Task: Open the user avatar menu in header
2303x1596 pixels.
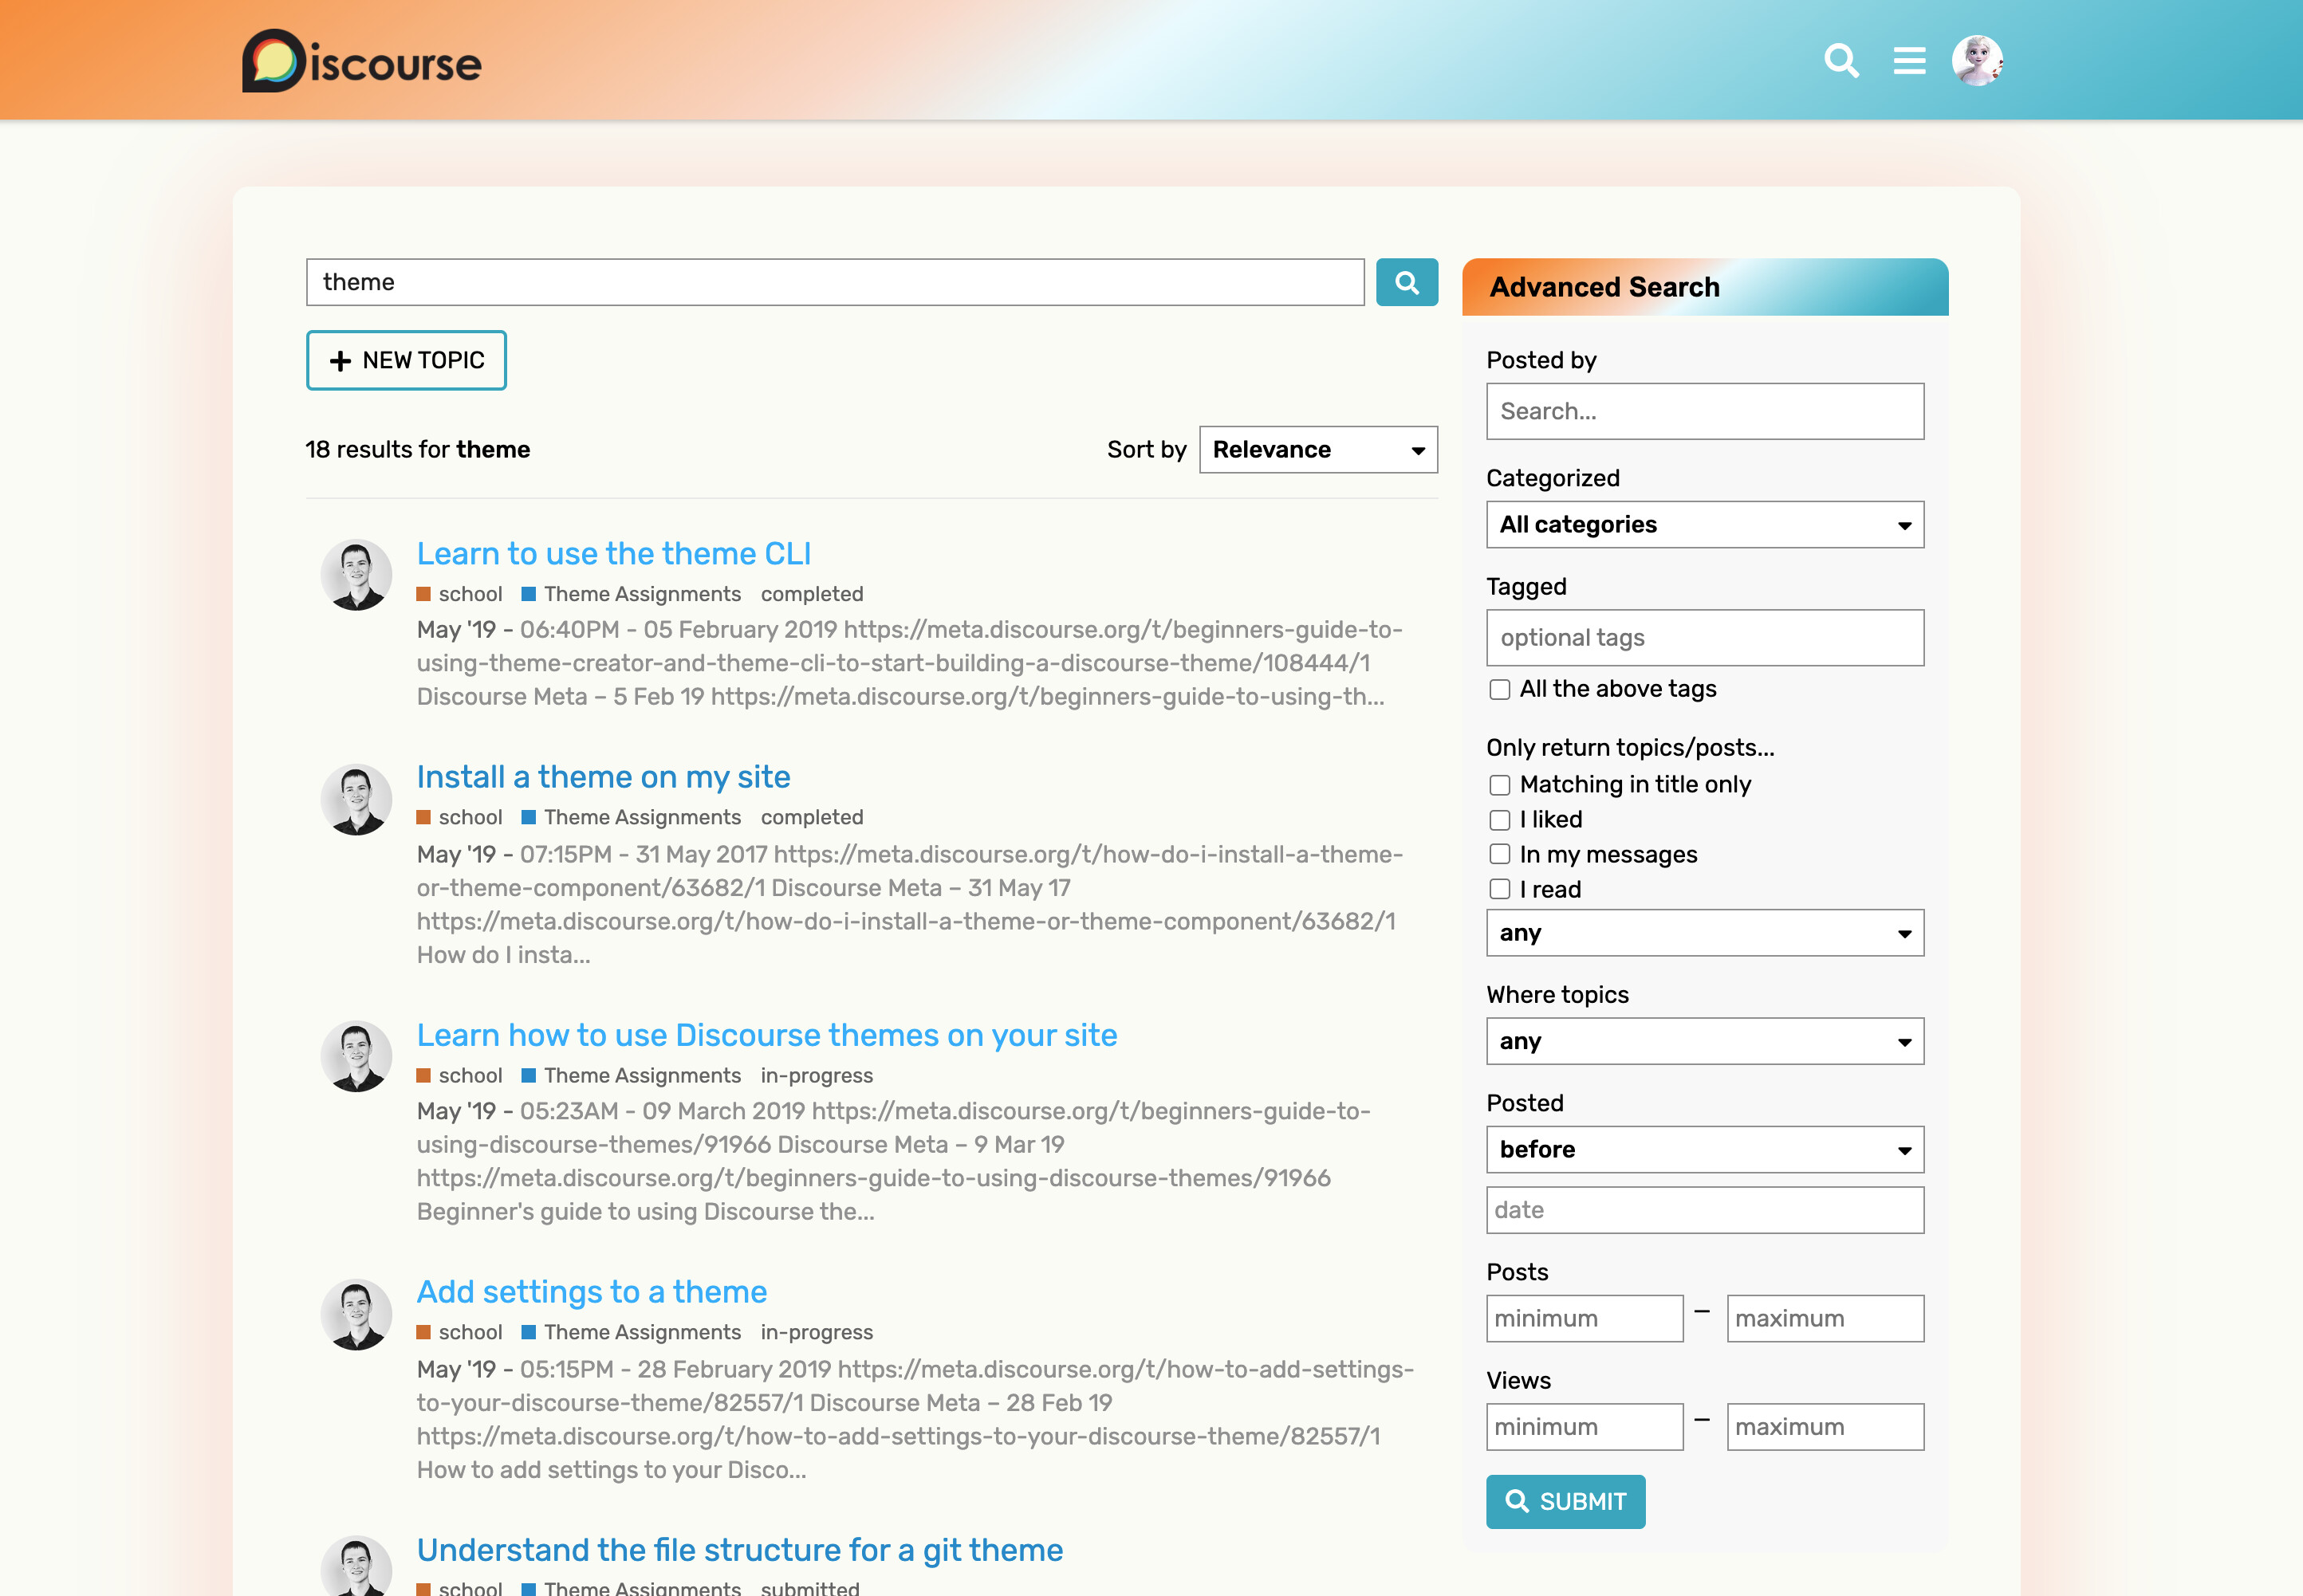Action: 1977,61
